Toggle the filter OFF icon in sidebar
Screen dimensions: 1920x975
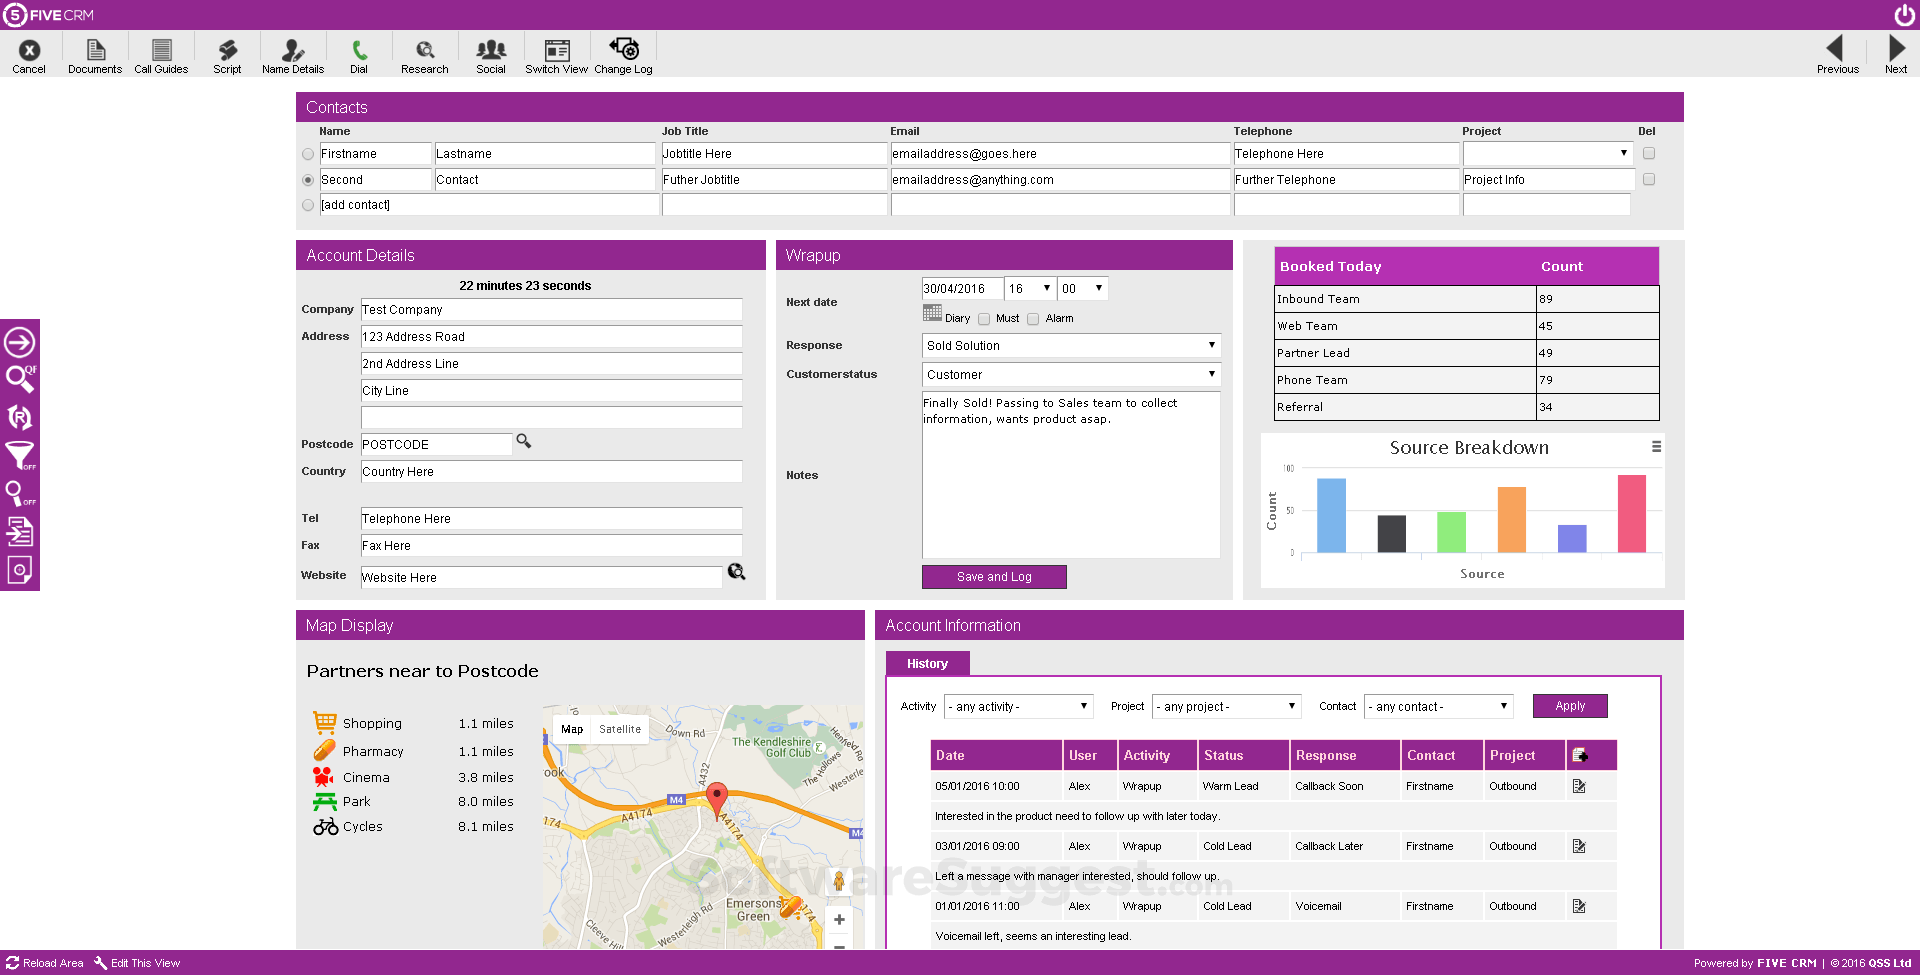pos(20,455)
